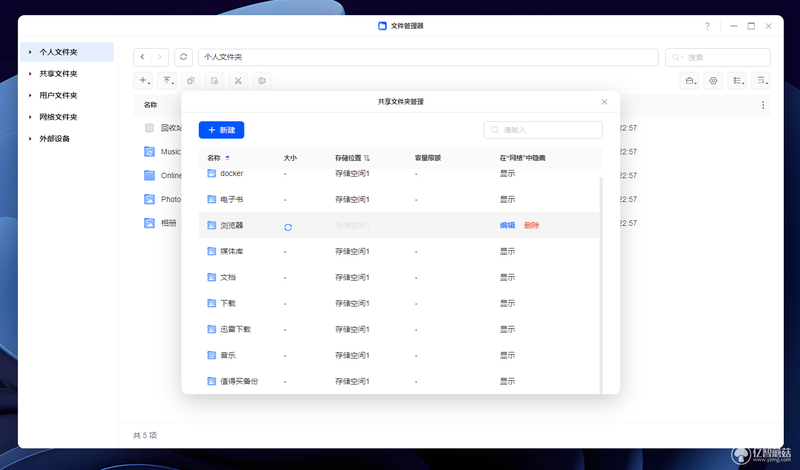800x470 pixels.
Task: Click the copy toolbar icon
Action: (x=190, y=81)
